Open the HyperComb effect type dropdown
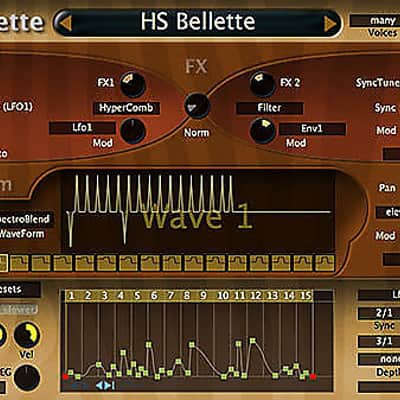This screenshot has height=400, width=400. 126,108
